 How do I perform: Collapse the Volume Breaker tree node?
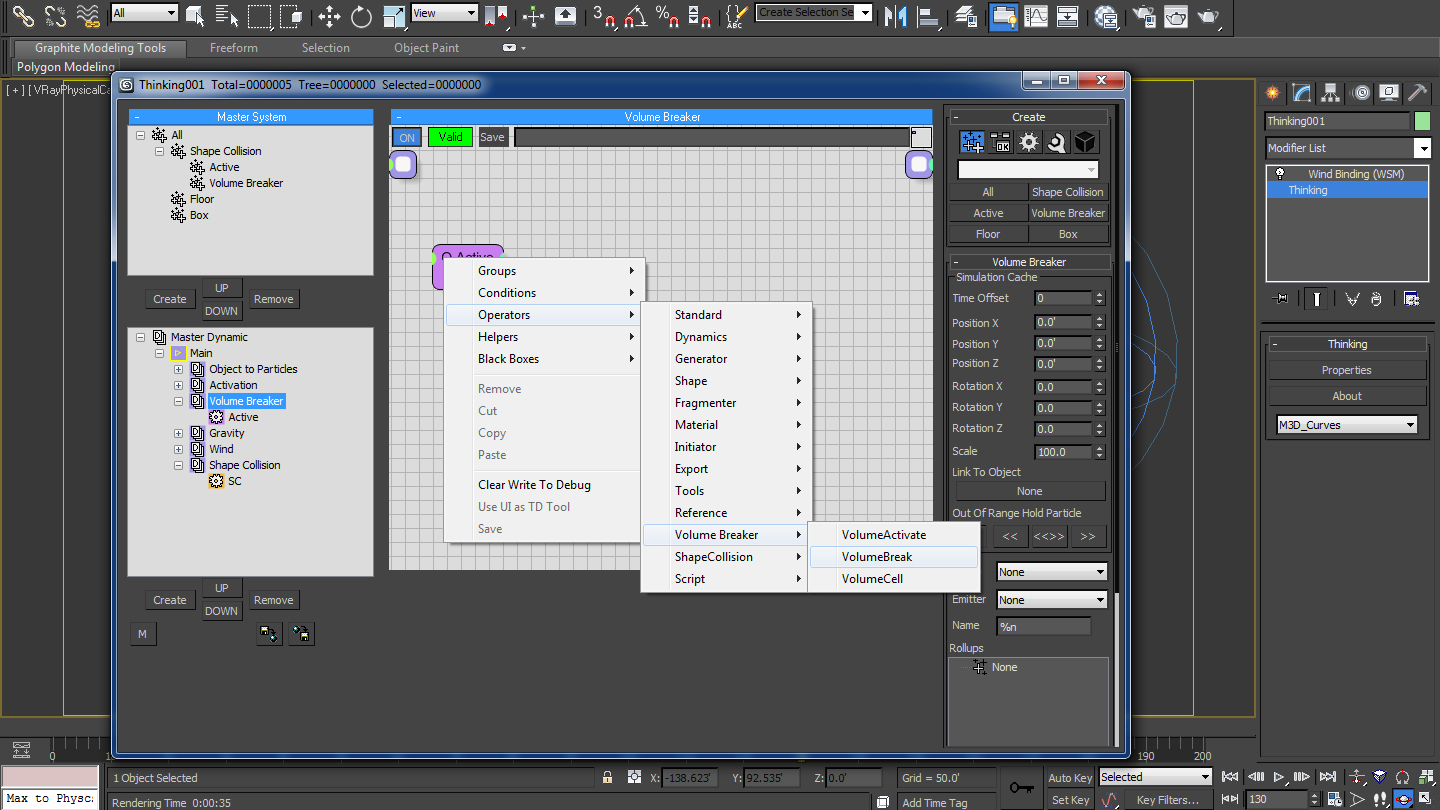pos(179,401)
